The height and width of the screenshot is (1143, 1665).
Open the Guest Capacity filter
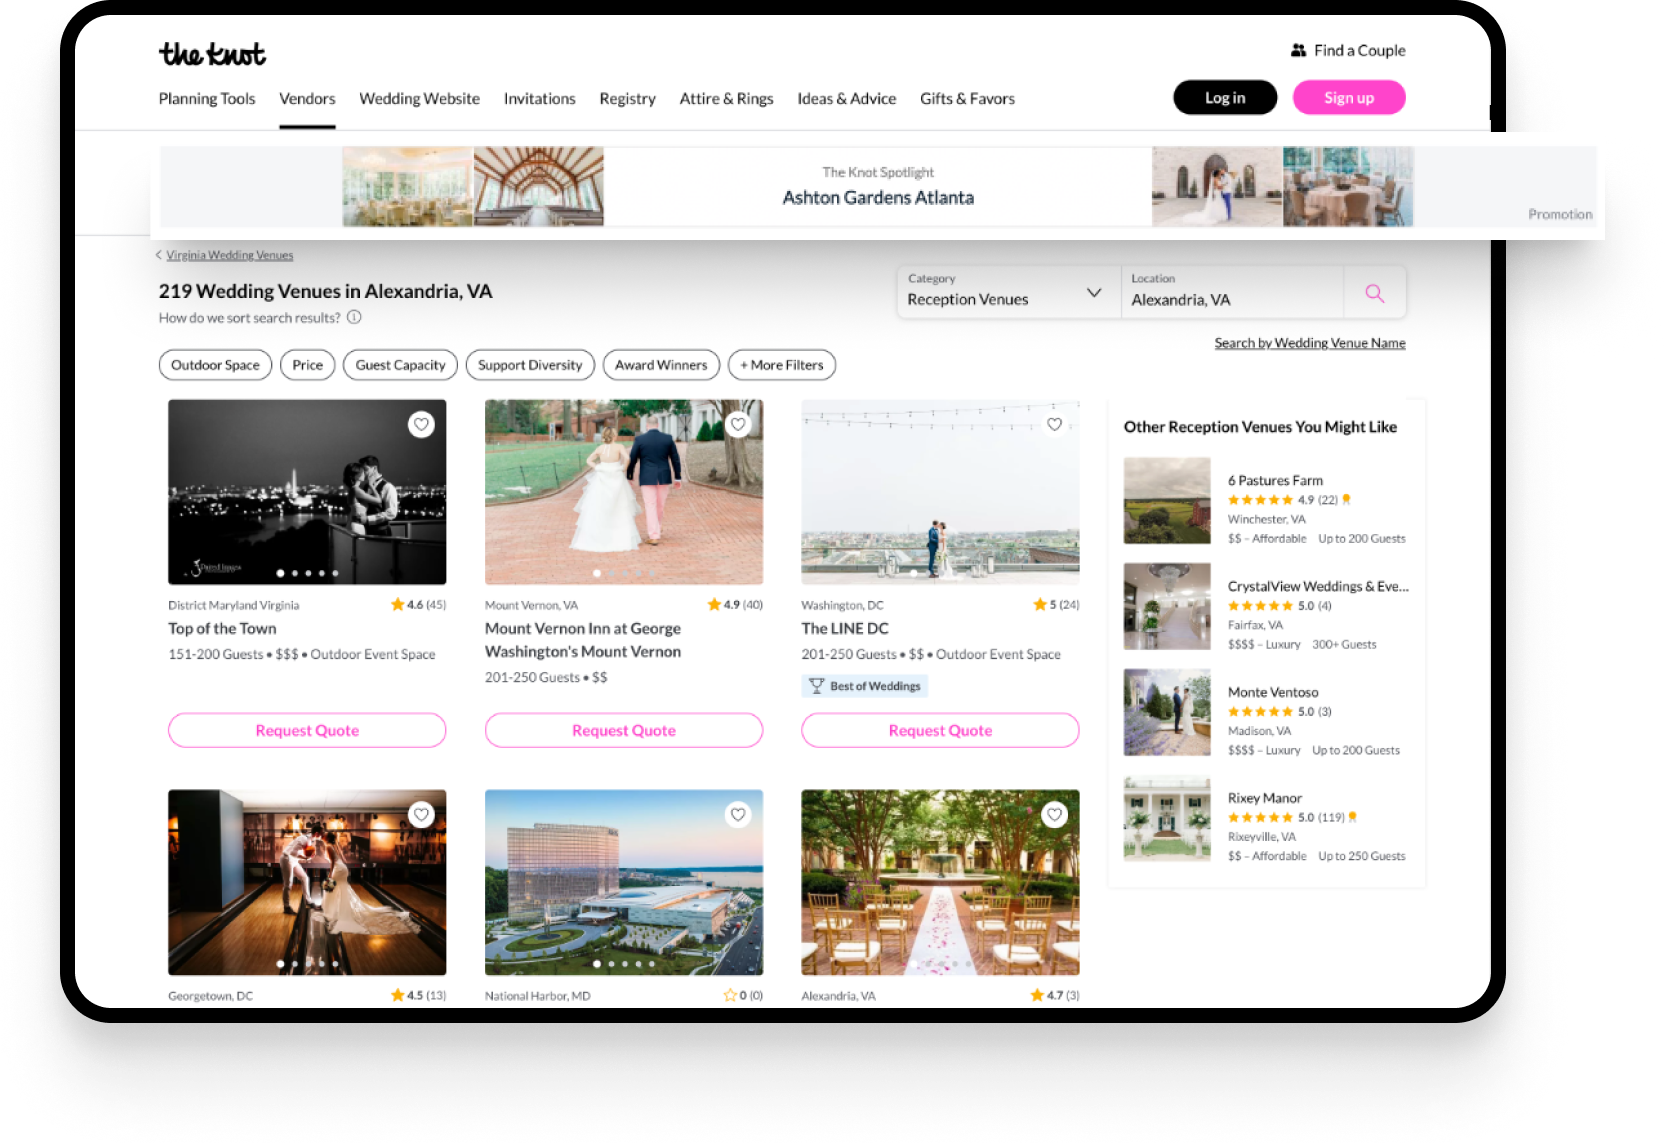(400, 365)
